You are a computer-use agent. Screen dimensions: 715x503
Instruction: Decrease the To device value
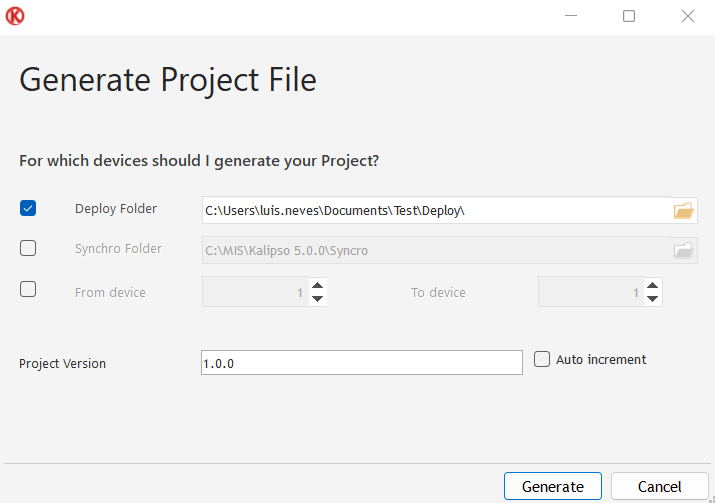652,298
